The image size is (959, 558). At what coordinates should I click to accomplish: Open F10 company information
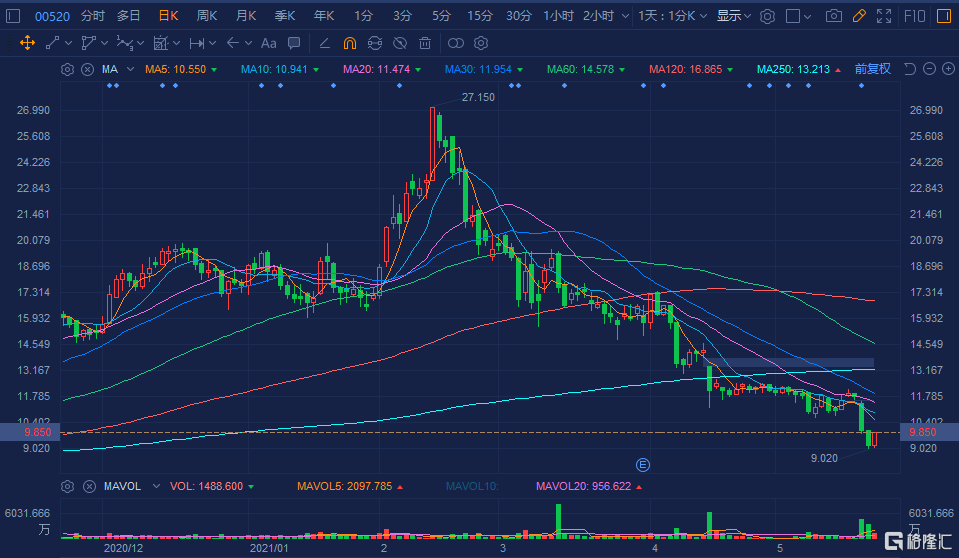[x=914, y=16]
